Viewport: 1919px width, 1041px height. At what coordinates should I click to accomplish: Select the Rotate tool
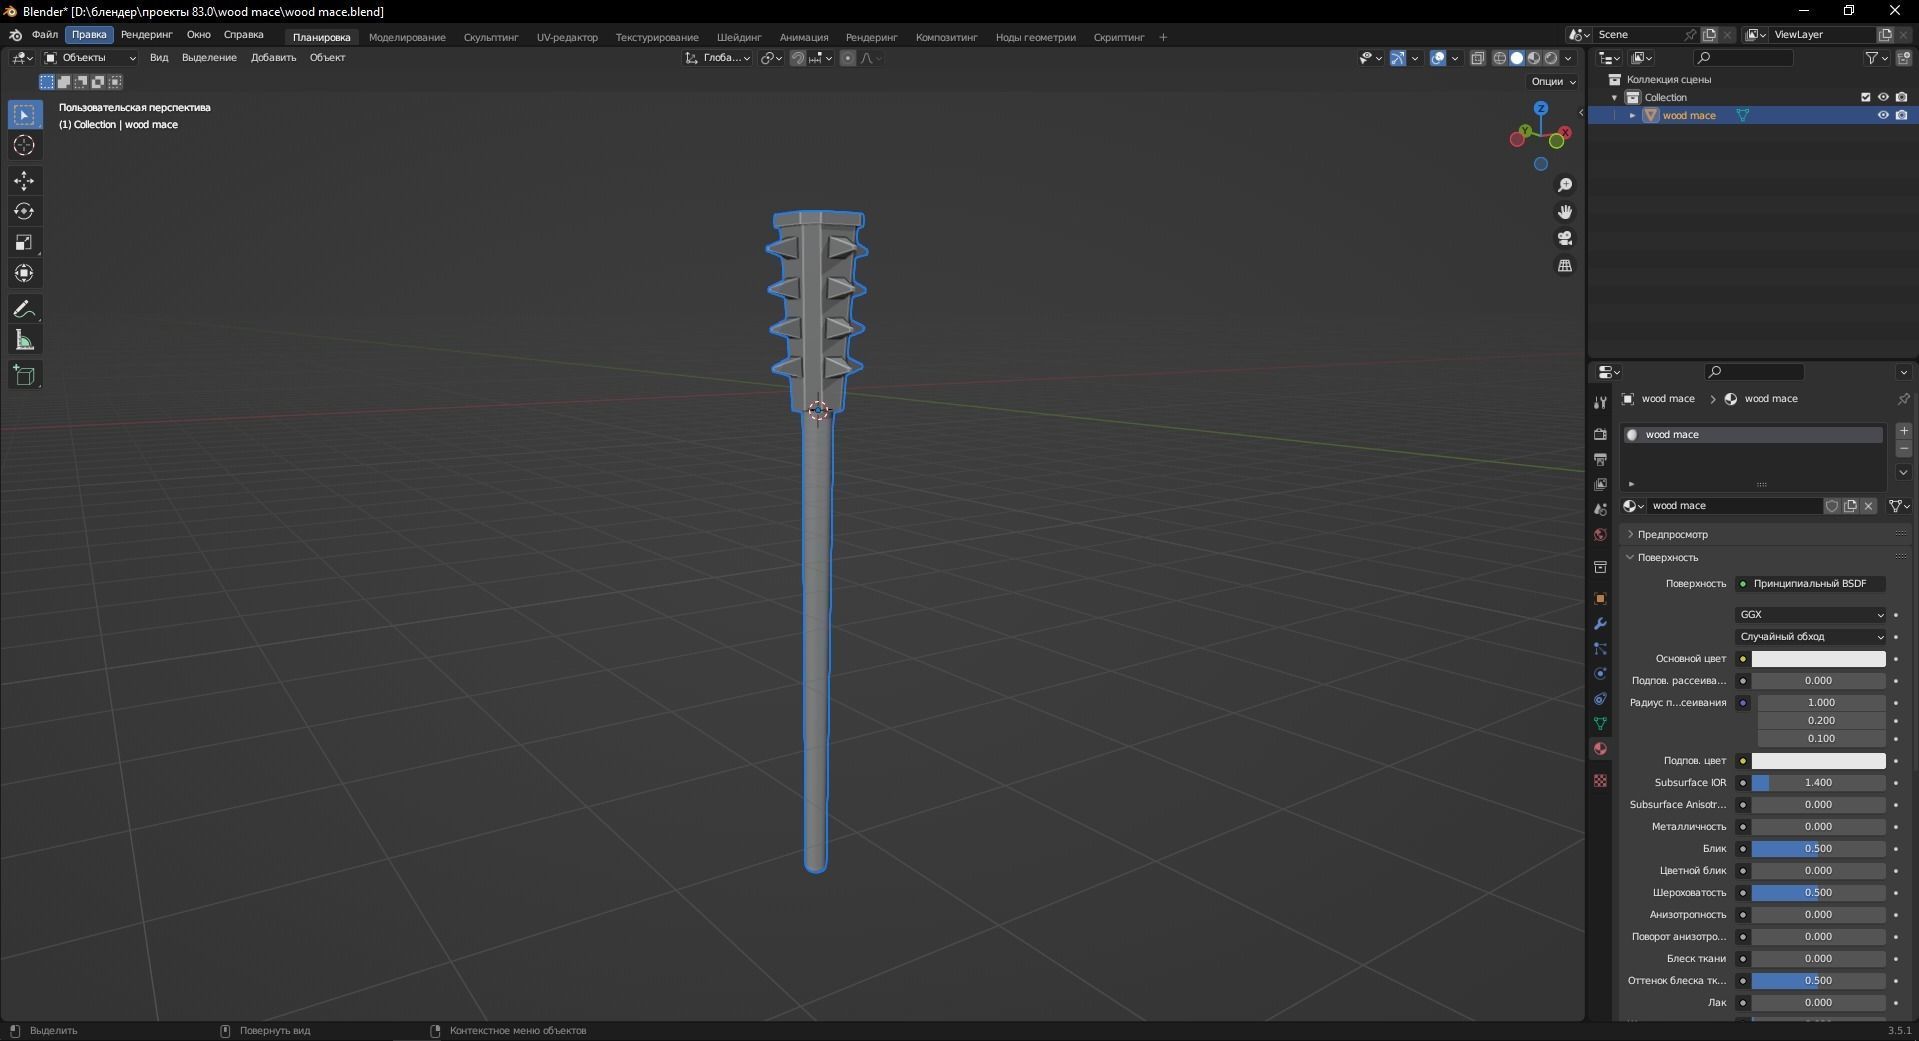[24, 212]
